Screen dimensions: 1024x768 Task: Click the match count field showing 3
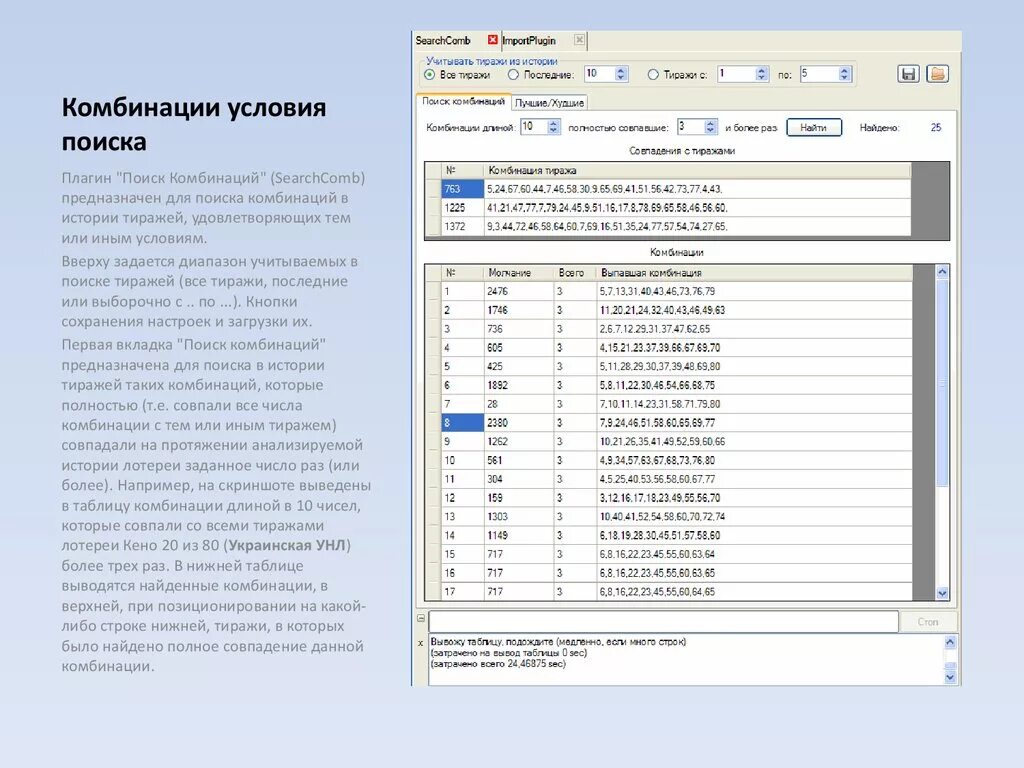(692, 127)
